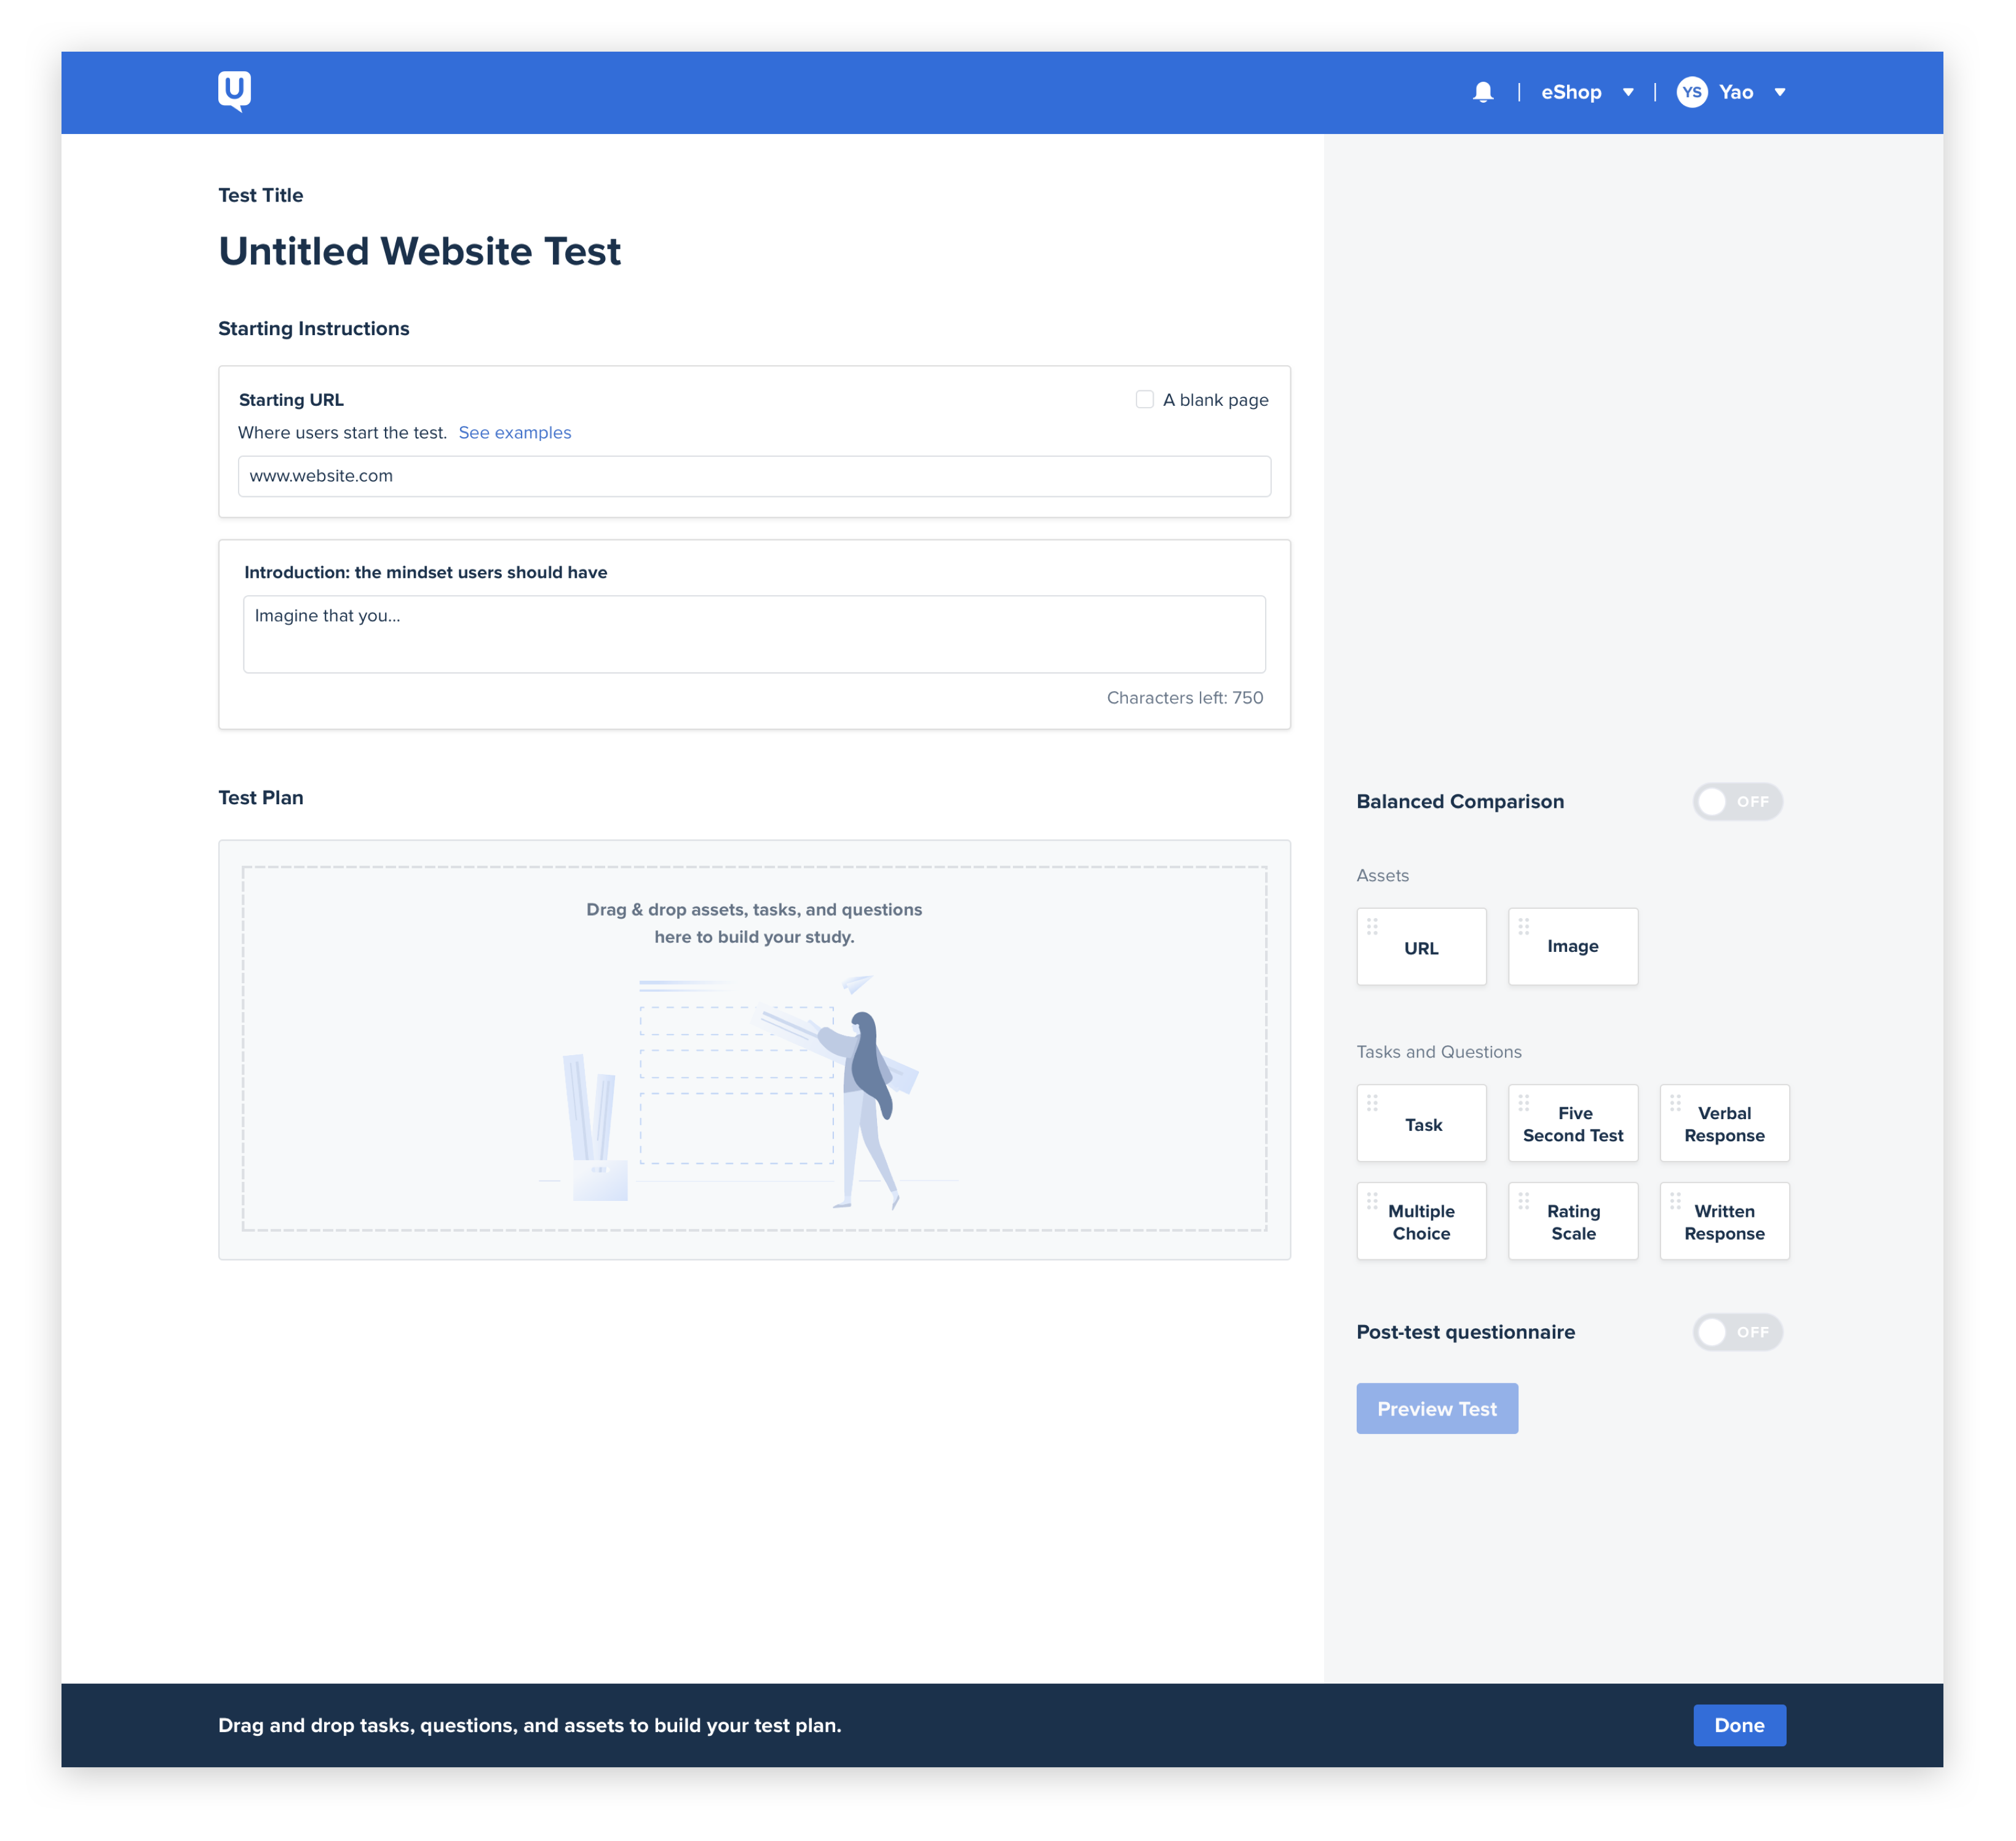Select the Five Second Test card

pyautogui.click(x=1572, y=1122)
